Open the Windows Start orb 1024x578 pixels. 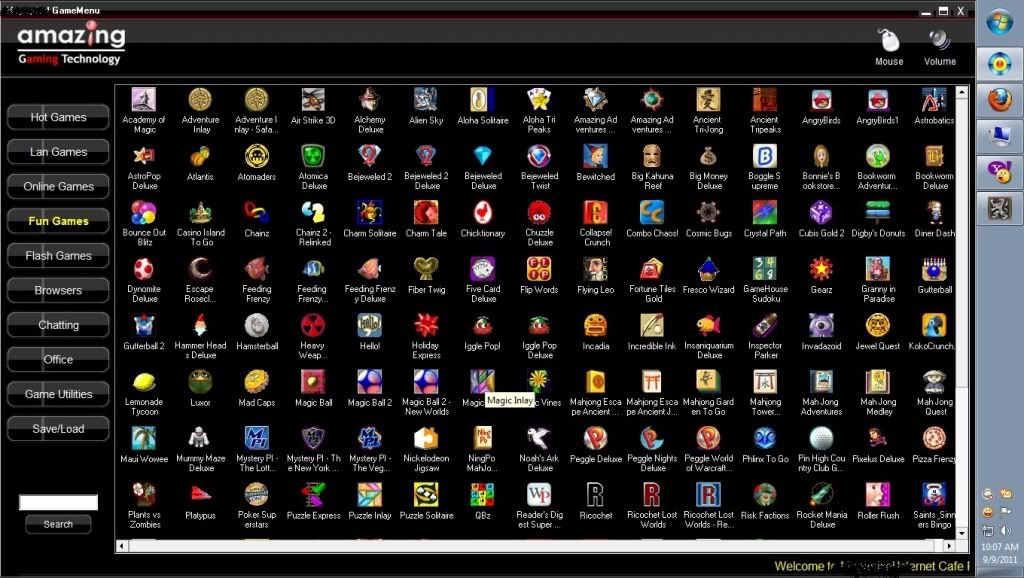[x=999, y=24]
